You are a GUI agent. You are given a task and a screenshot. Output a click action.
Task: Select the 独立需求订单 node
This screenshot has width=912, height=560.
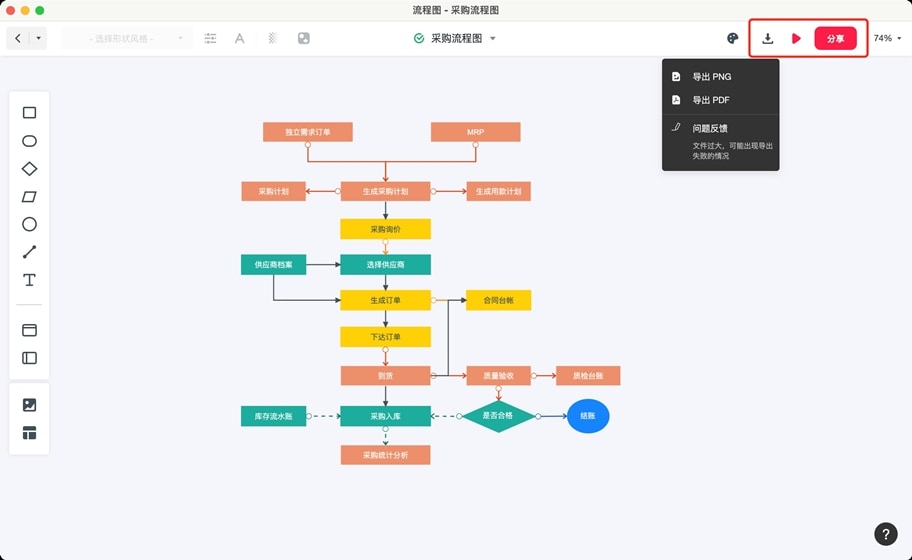[308, 132]
